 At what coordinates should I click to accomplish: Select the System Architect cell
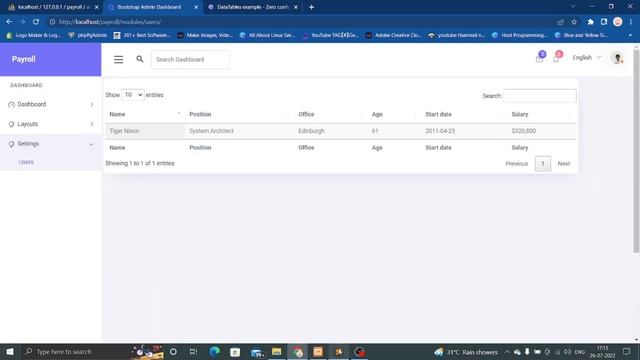pyautogui.click(x=240, y=131)
